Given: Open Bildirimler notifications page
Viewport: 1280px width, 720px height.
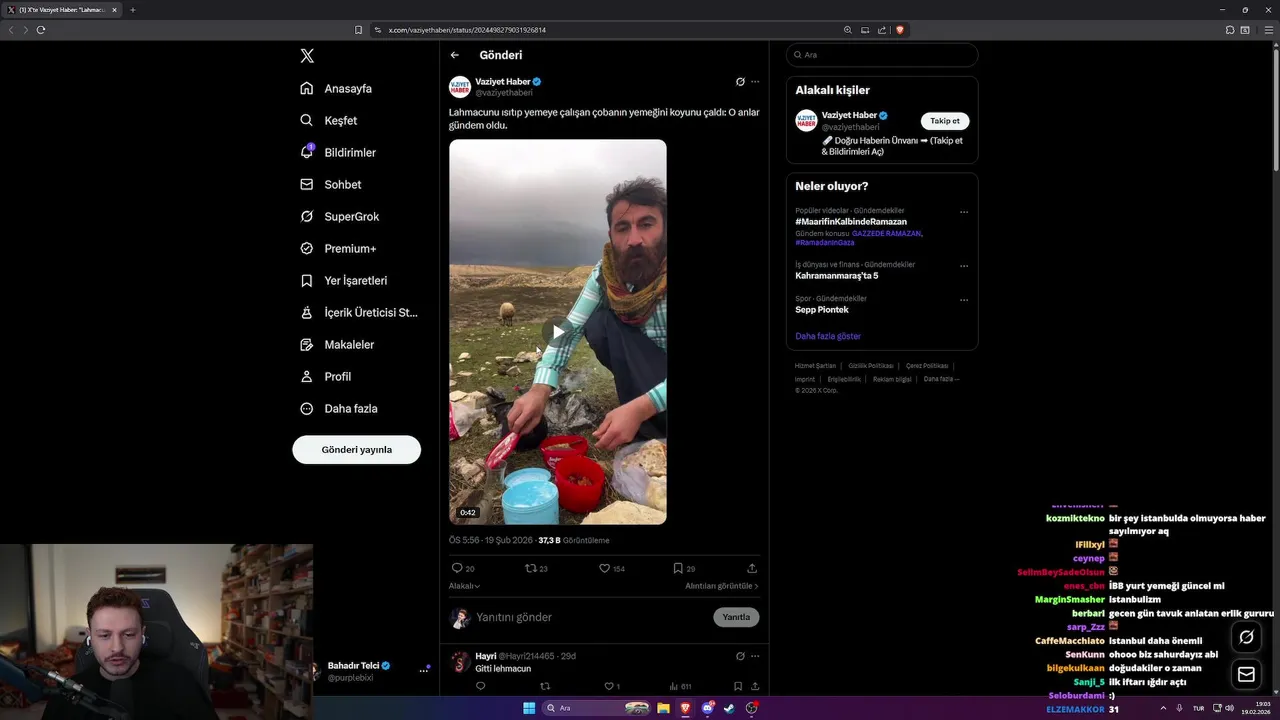Looking at the screenshot, I should pos(338,152).
